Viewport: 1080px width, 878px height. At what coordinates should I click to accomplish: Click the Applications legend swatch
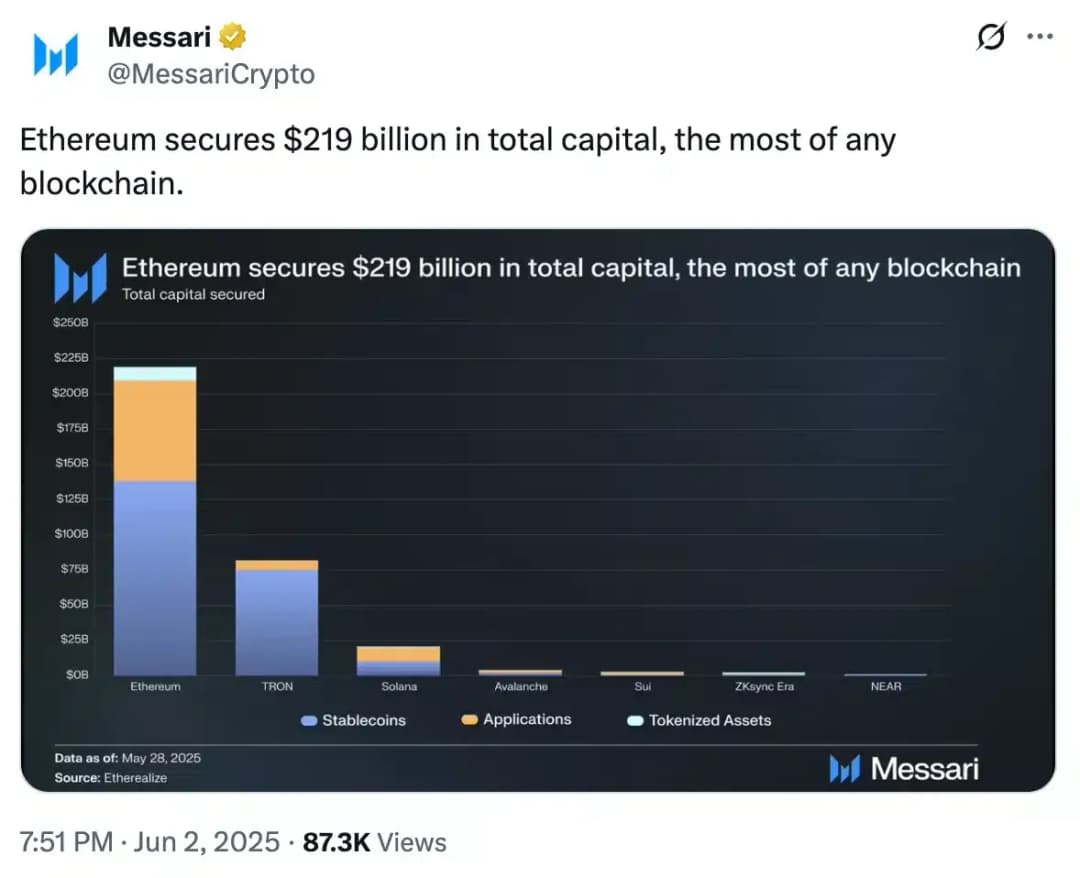(469, 720)
